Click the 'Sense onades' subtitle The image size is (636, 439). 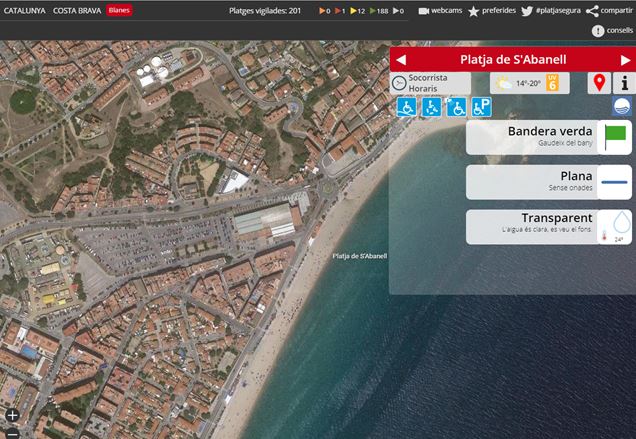pyautogui.click(x=570, y=188)
